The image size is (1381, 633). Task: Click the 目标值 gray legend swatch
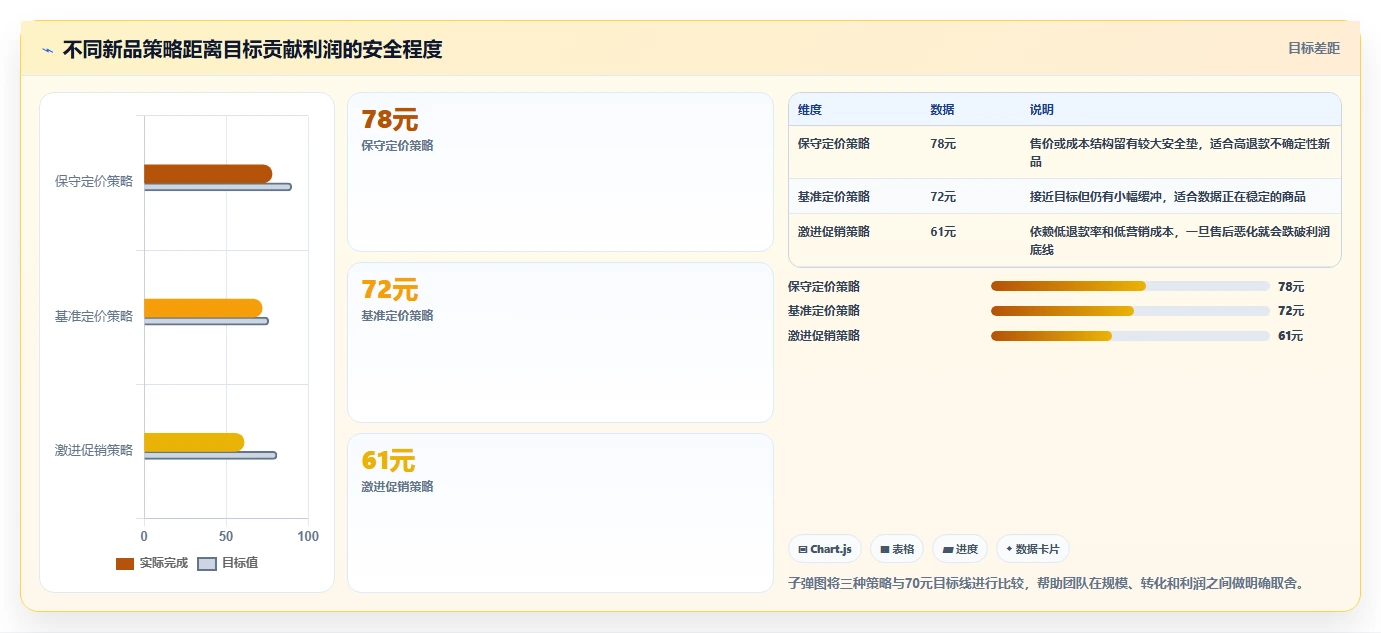point(207,563)
